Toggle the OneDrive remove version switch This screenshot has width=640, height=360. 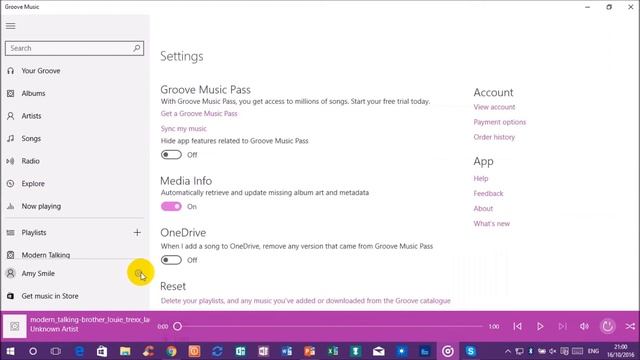(x=171, y=260)
